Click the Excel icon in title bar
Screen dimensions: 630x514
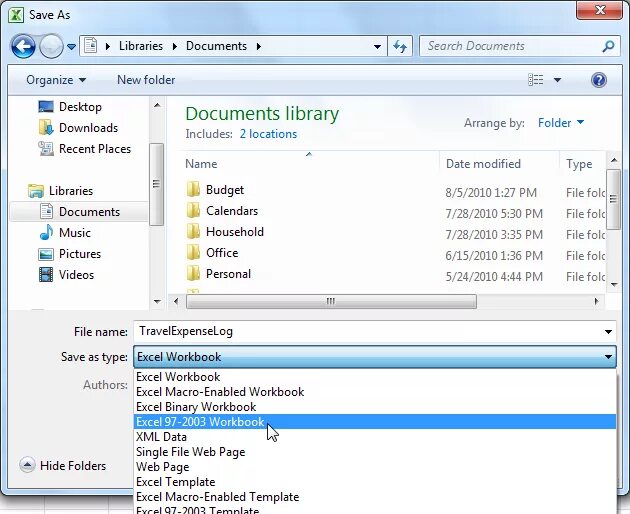coord(16,15)
